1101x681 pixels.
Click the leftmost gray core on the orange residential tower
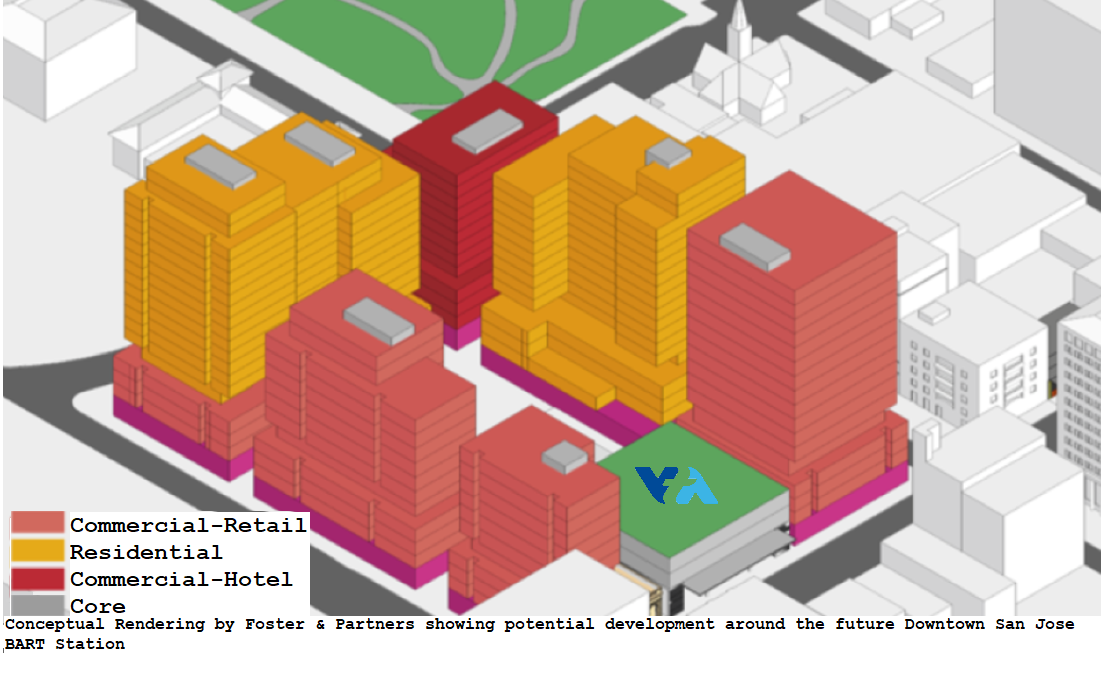tap(220, 166)
